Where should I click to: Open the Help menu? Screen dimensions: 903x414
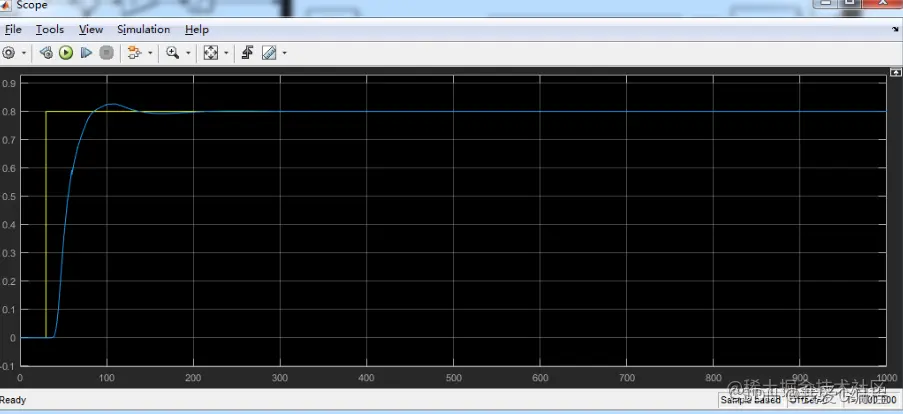pos(197,29)
